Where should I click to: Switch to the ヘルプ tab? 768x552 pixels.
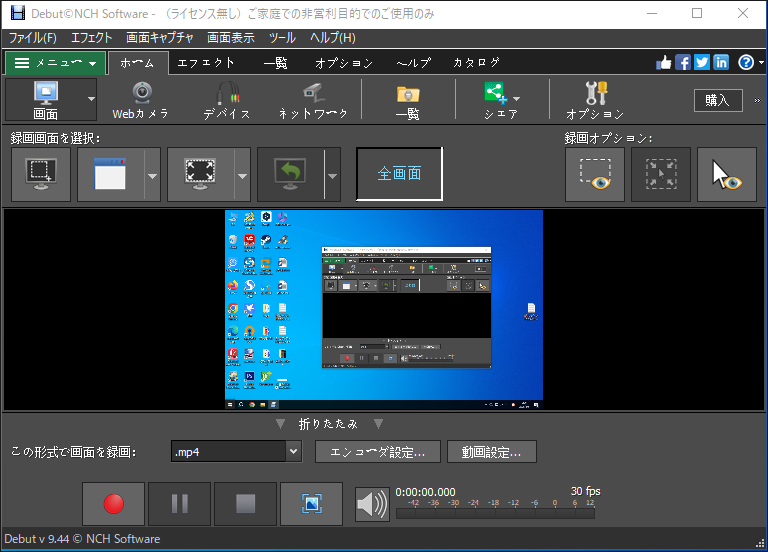(414, 63)
